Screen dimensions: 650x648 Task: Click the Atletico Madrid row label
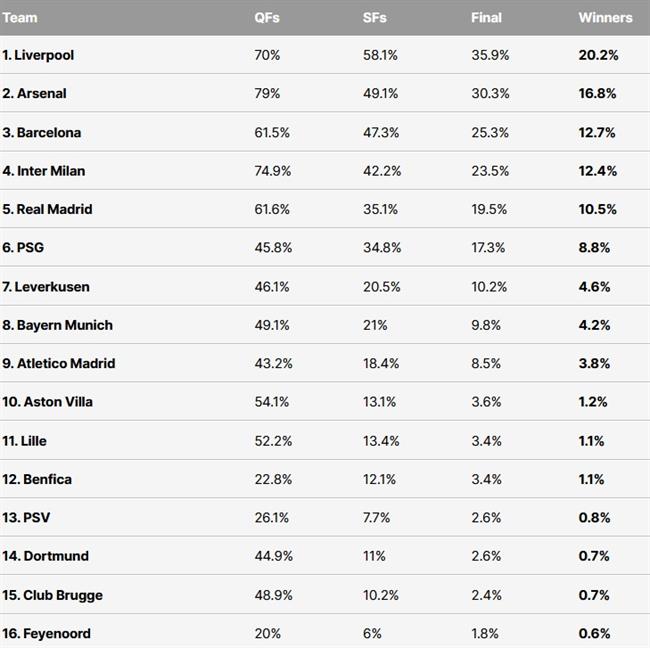click(x=58, y=363)
